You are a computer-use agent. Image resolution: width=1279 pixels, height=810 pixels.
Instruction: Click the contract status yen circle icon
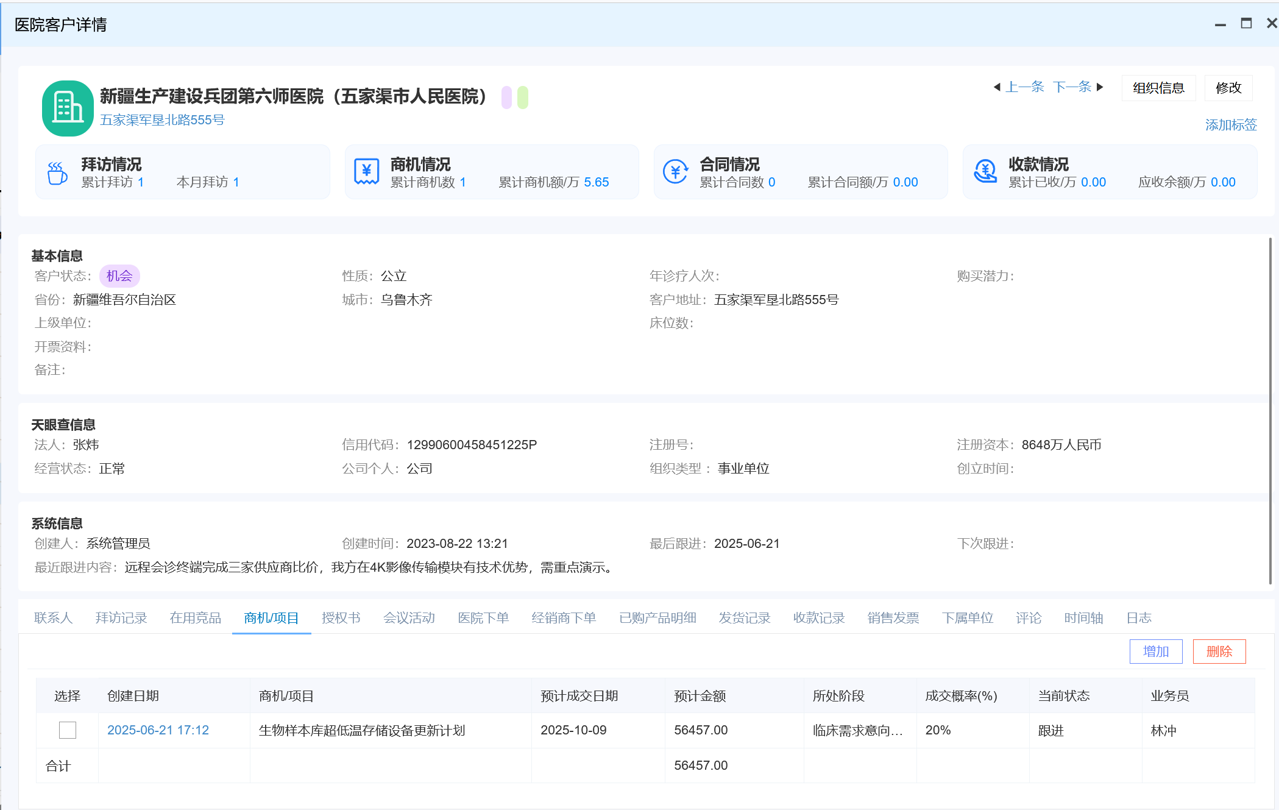tap(675, 172)
